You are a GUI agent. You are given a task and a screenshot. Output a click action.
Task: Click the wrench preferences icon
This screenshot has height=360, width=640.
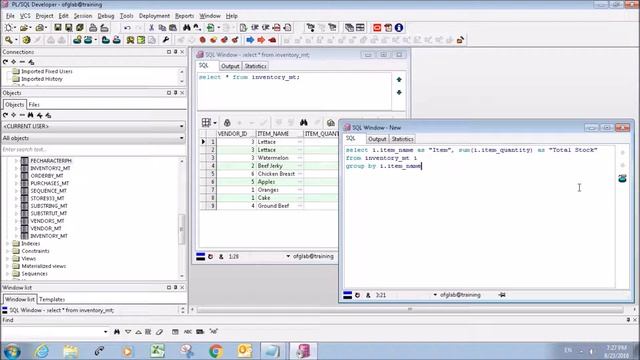click(x=165, y=40)
